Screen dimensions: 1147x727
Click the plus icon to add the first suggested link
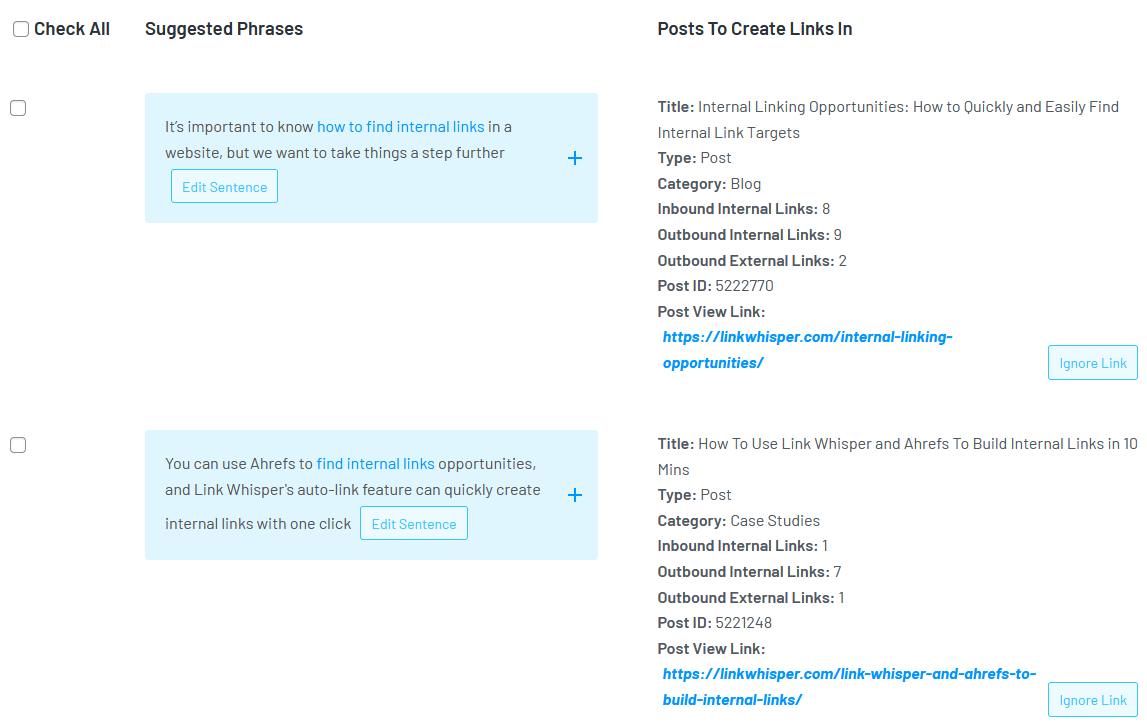[575, 157]
